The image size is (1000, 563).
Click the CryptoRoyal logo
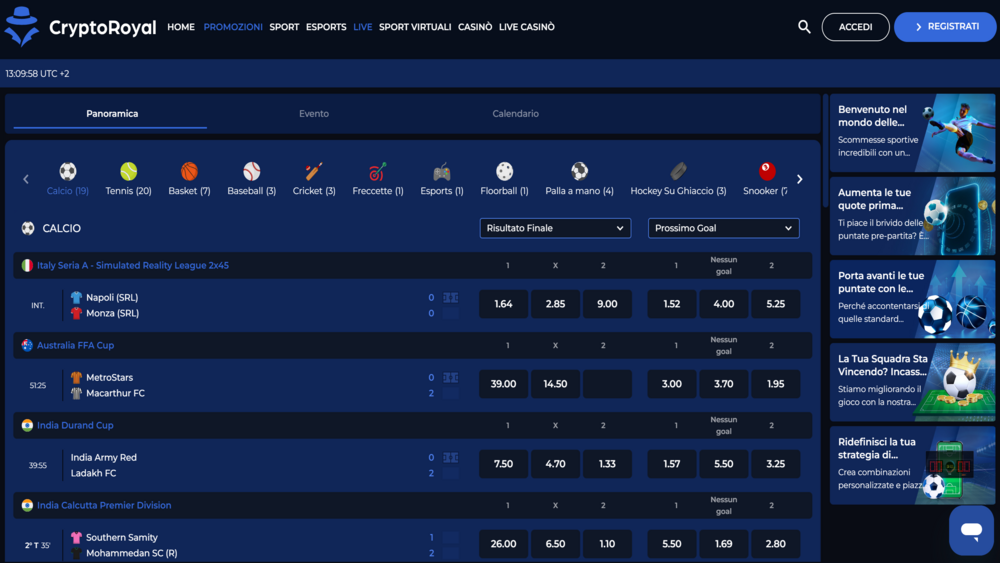80,27
